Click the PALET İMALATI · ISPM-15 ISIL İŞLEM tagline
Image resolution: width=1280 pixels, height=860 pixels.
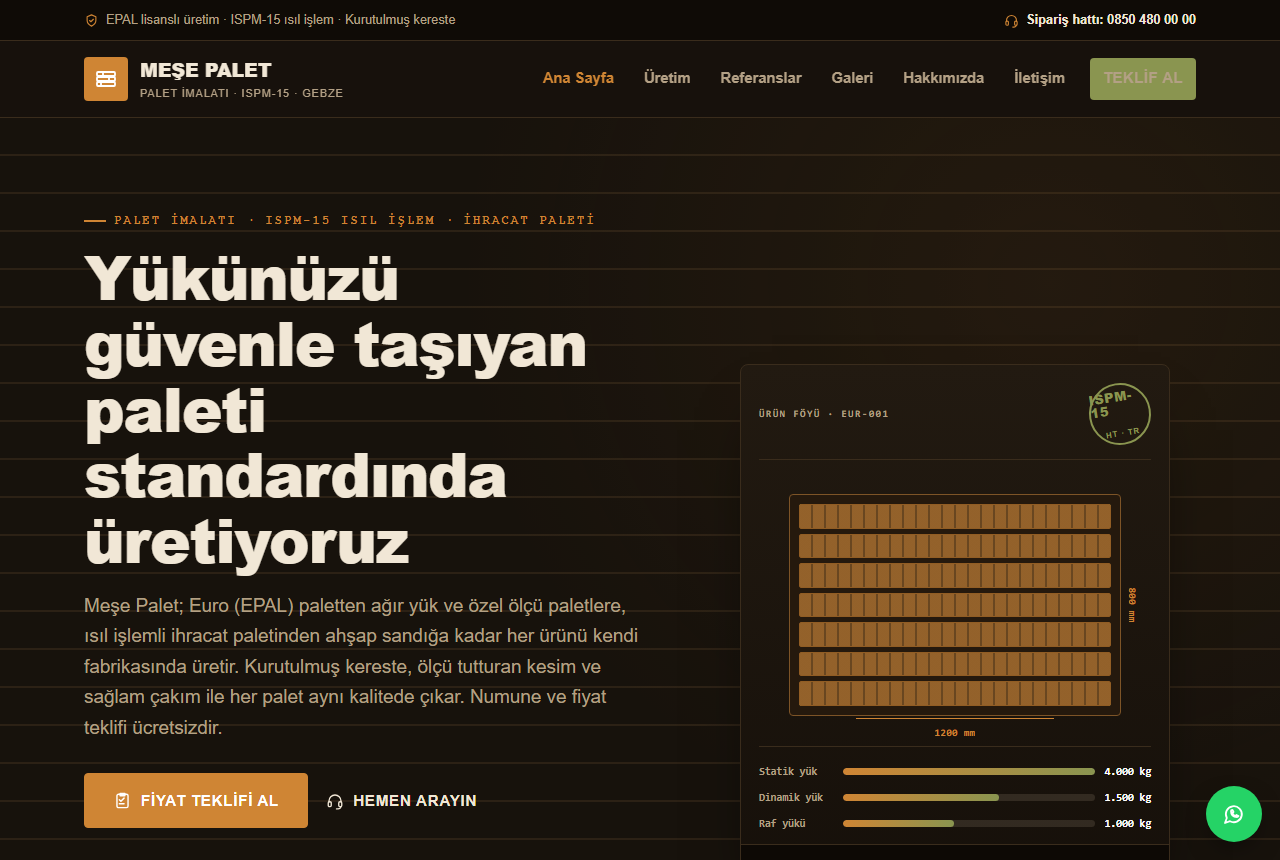pyautogui.click(x=354, y=220)
